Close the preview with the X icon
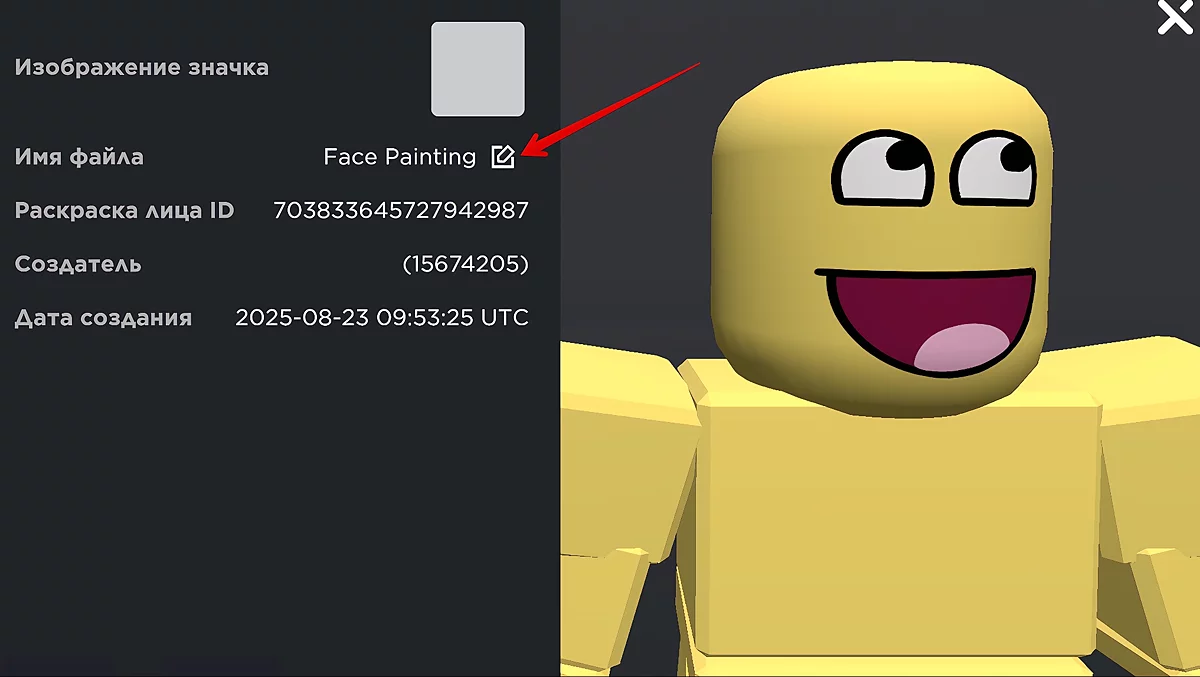 1175,17
